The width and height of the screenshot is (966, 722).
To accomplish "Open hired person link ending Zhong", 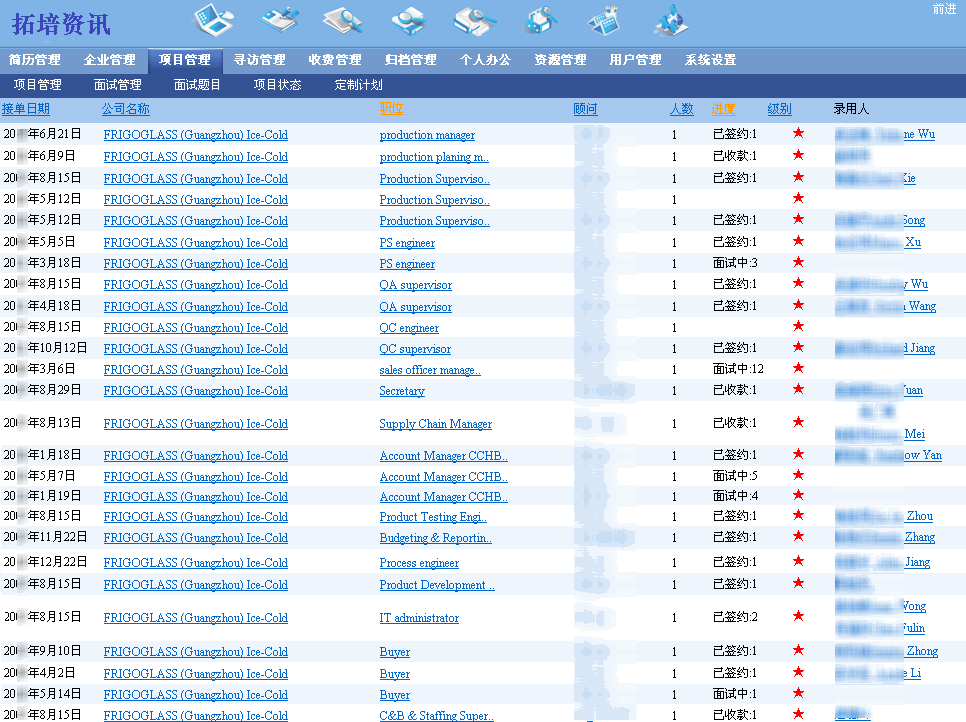I will click(x=887, y=651).
